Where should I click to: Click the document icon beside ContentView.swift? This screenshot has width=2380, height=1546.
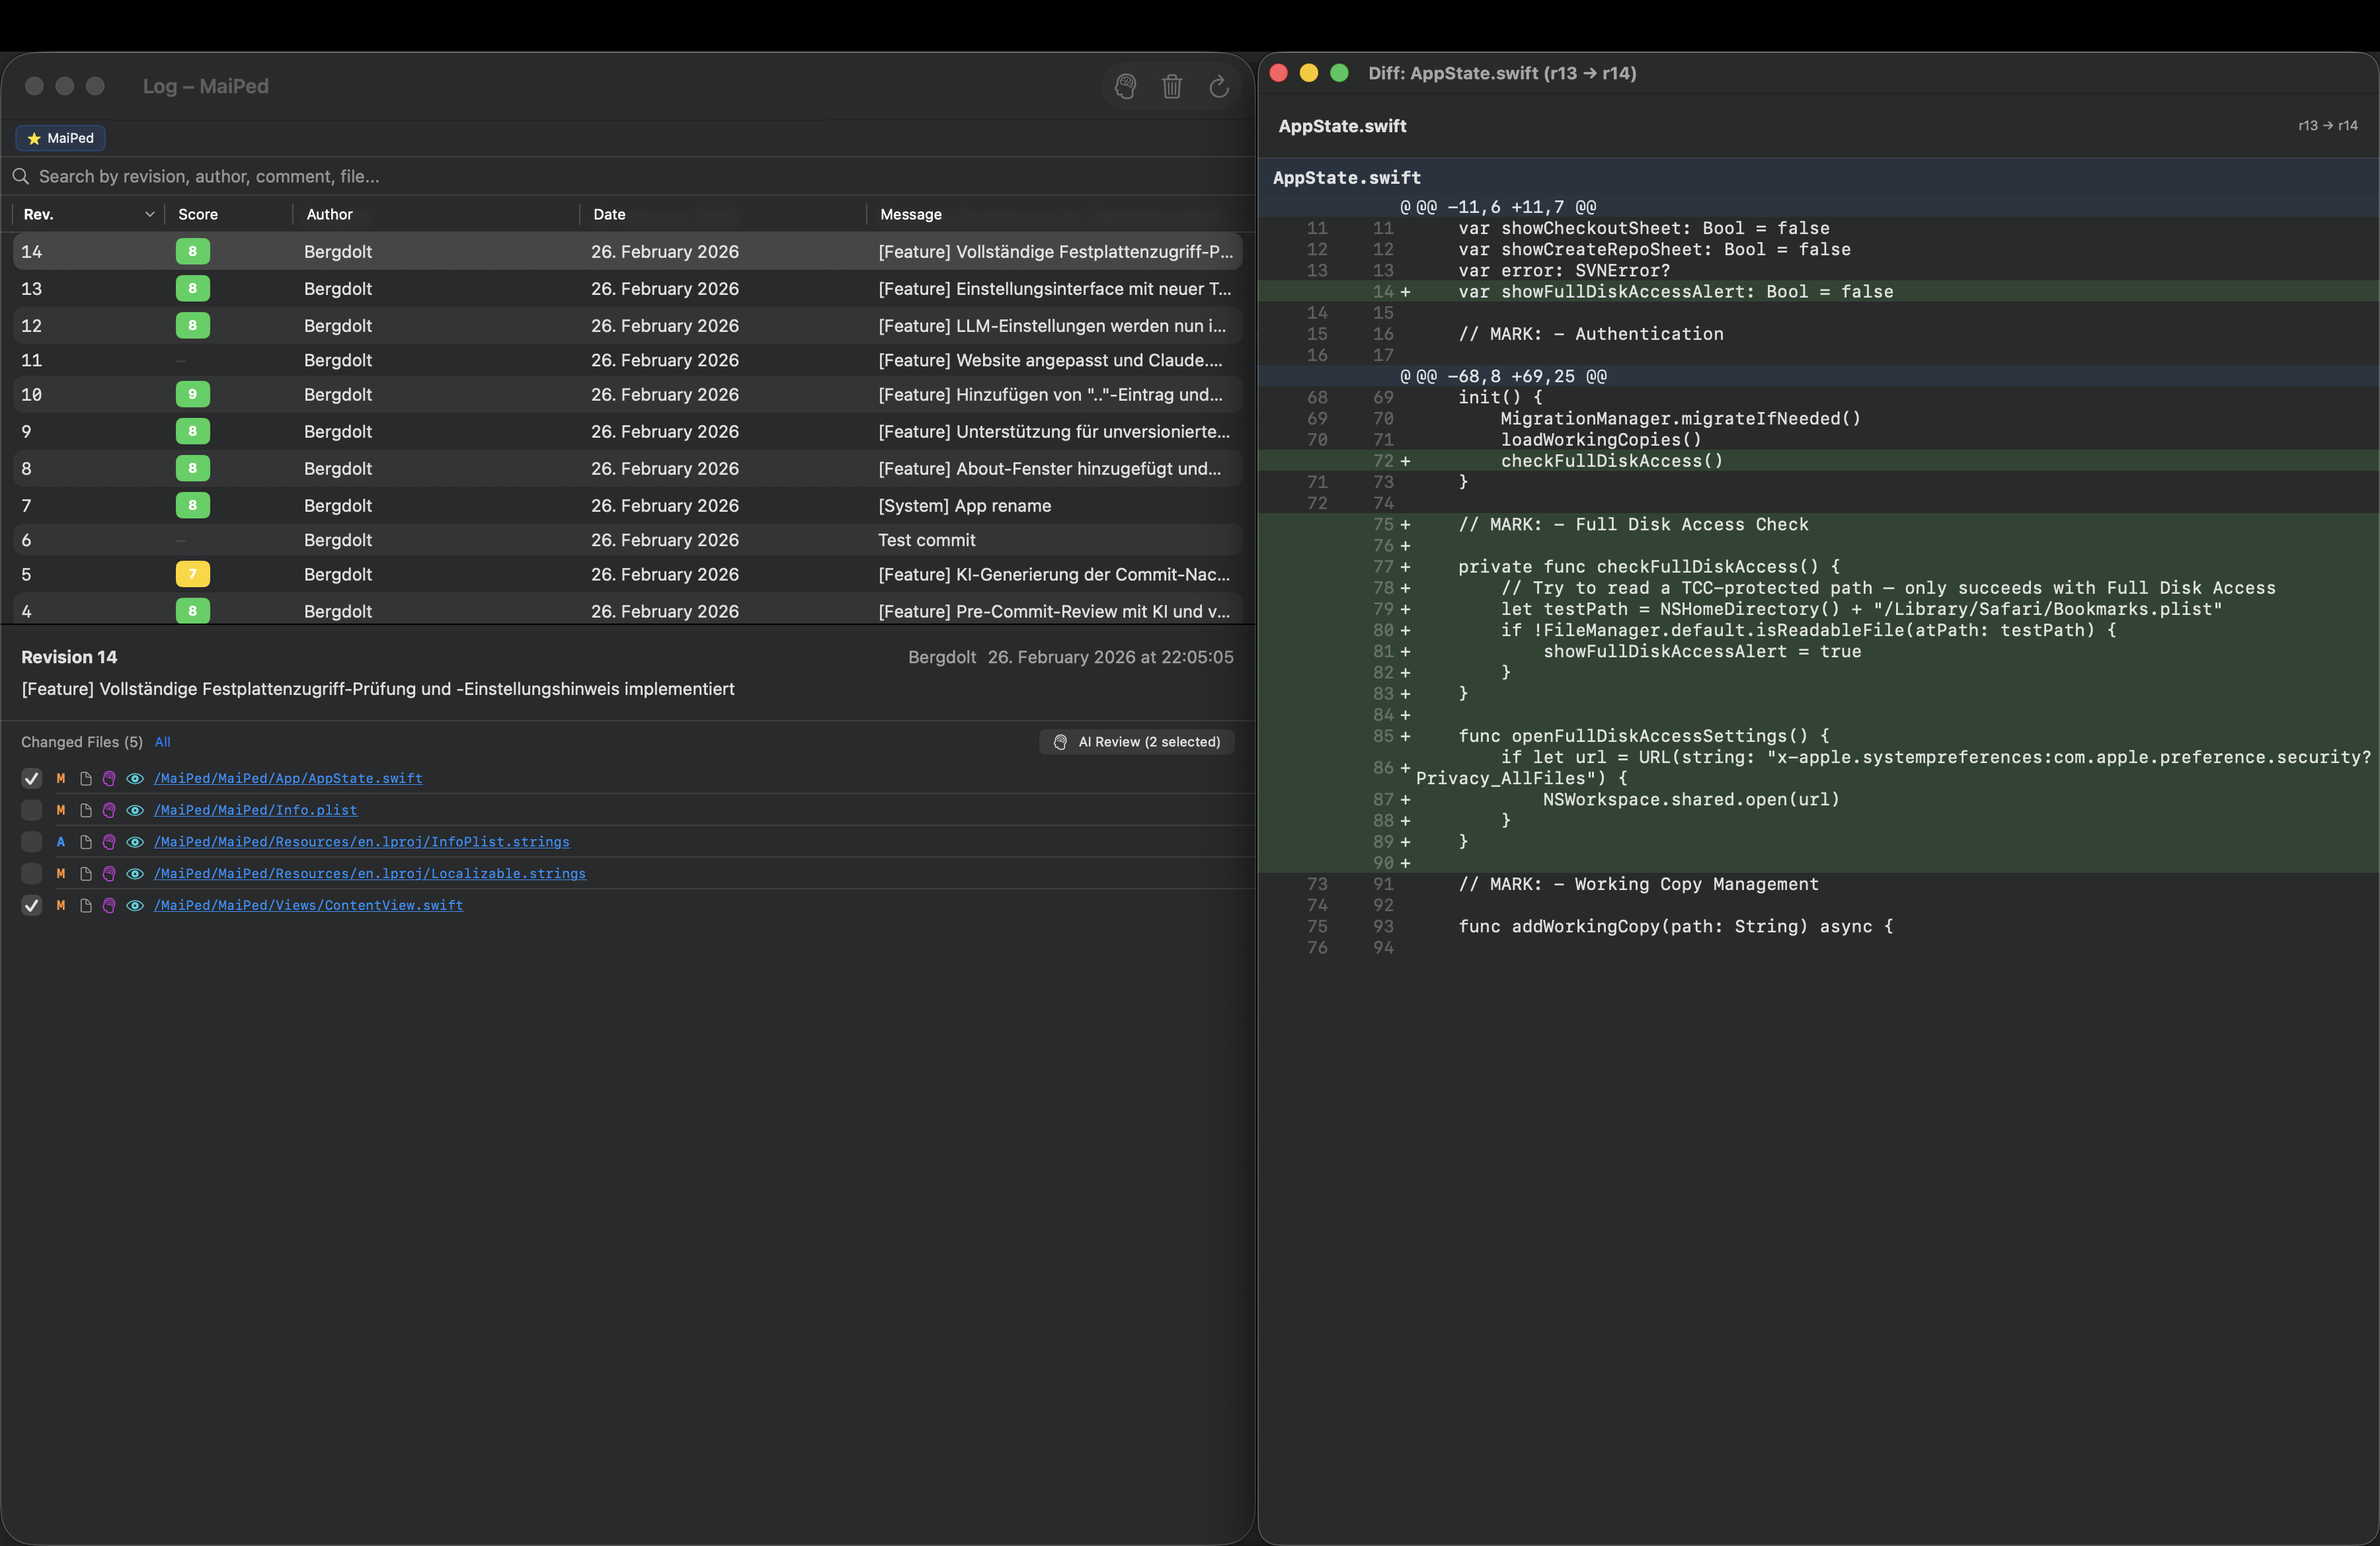click(x=86, y=905)
